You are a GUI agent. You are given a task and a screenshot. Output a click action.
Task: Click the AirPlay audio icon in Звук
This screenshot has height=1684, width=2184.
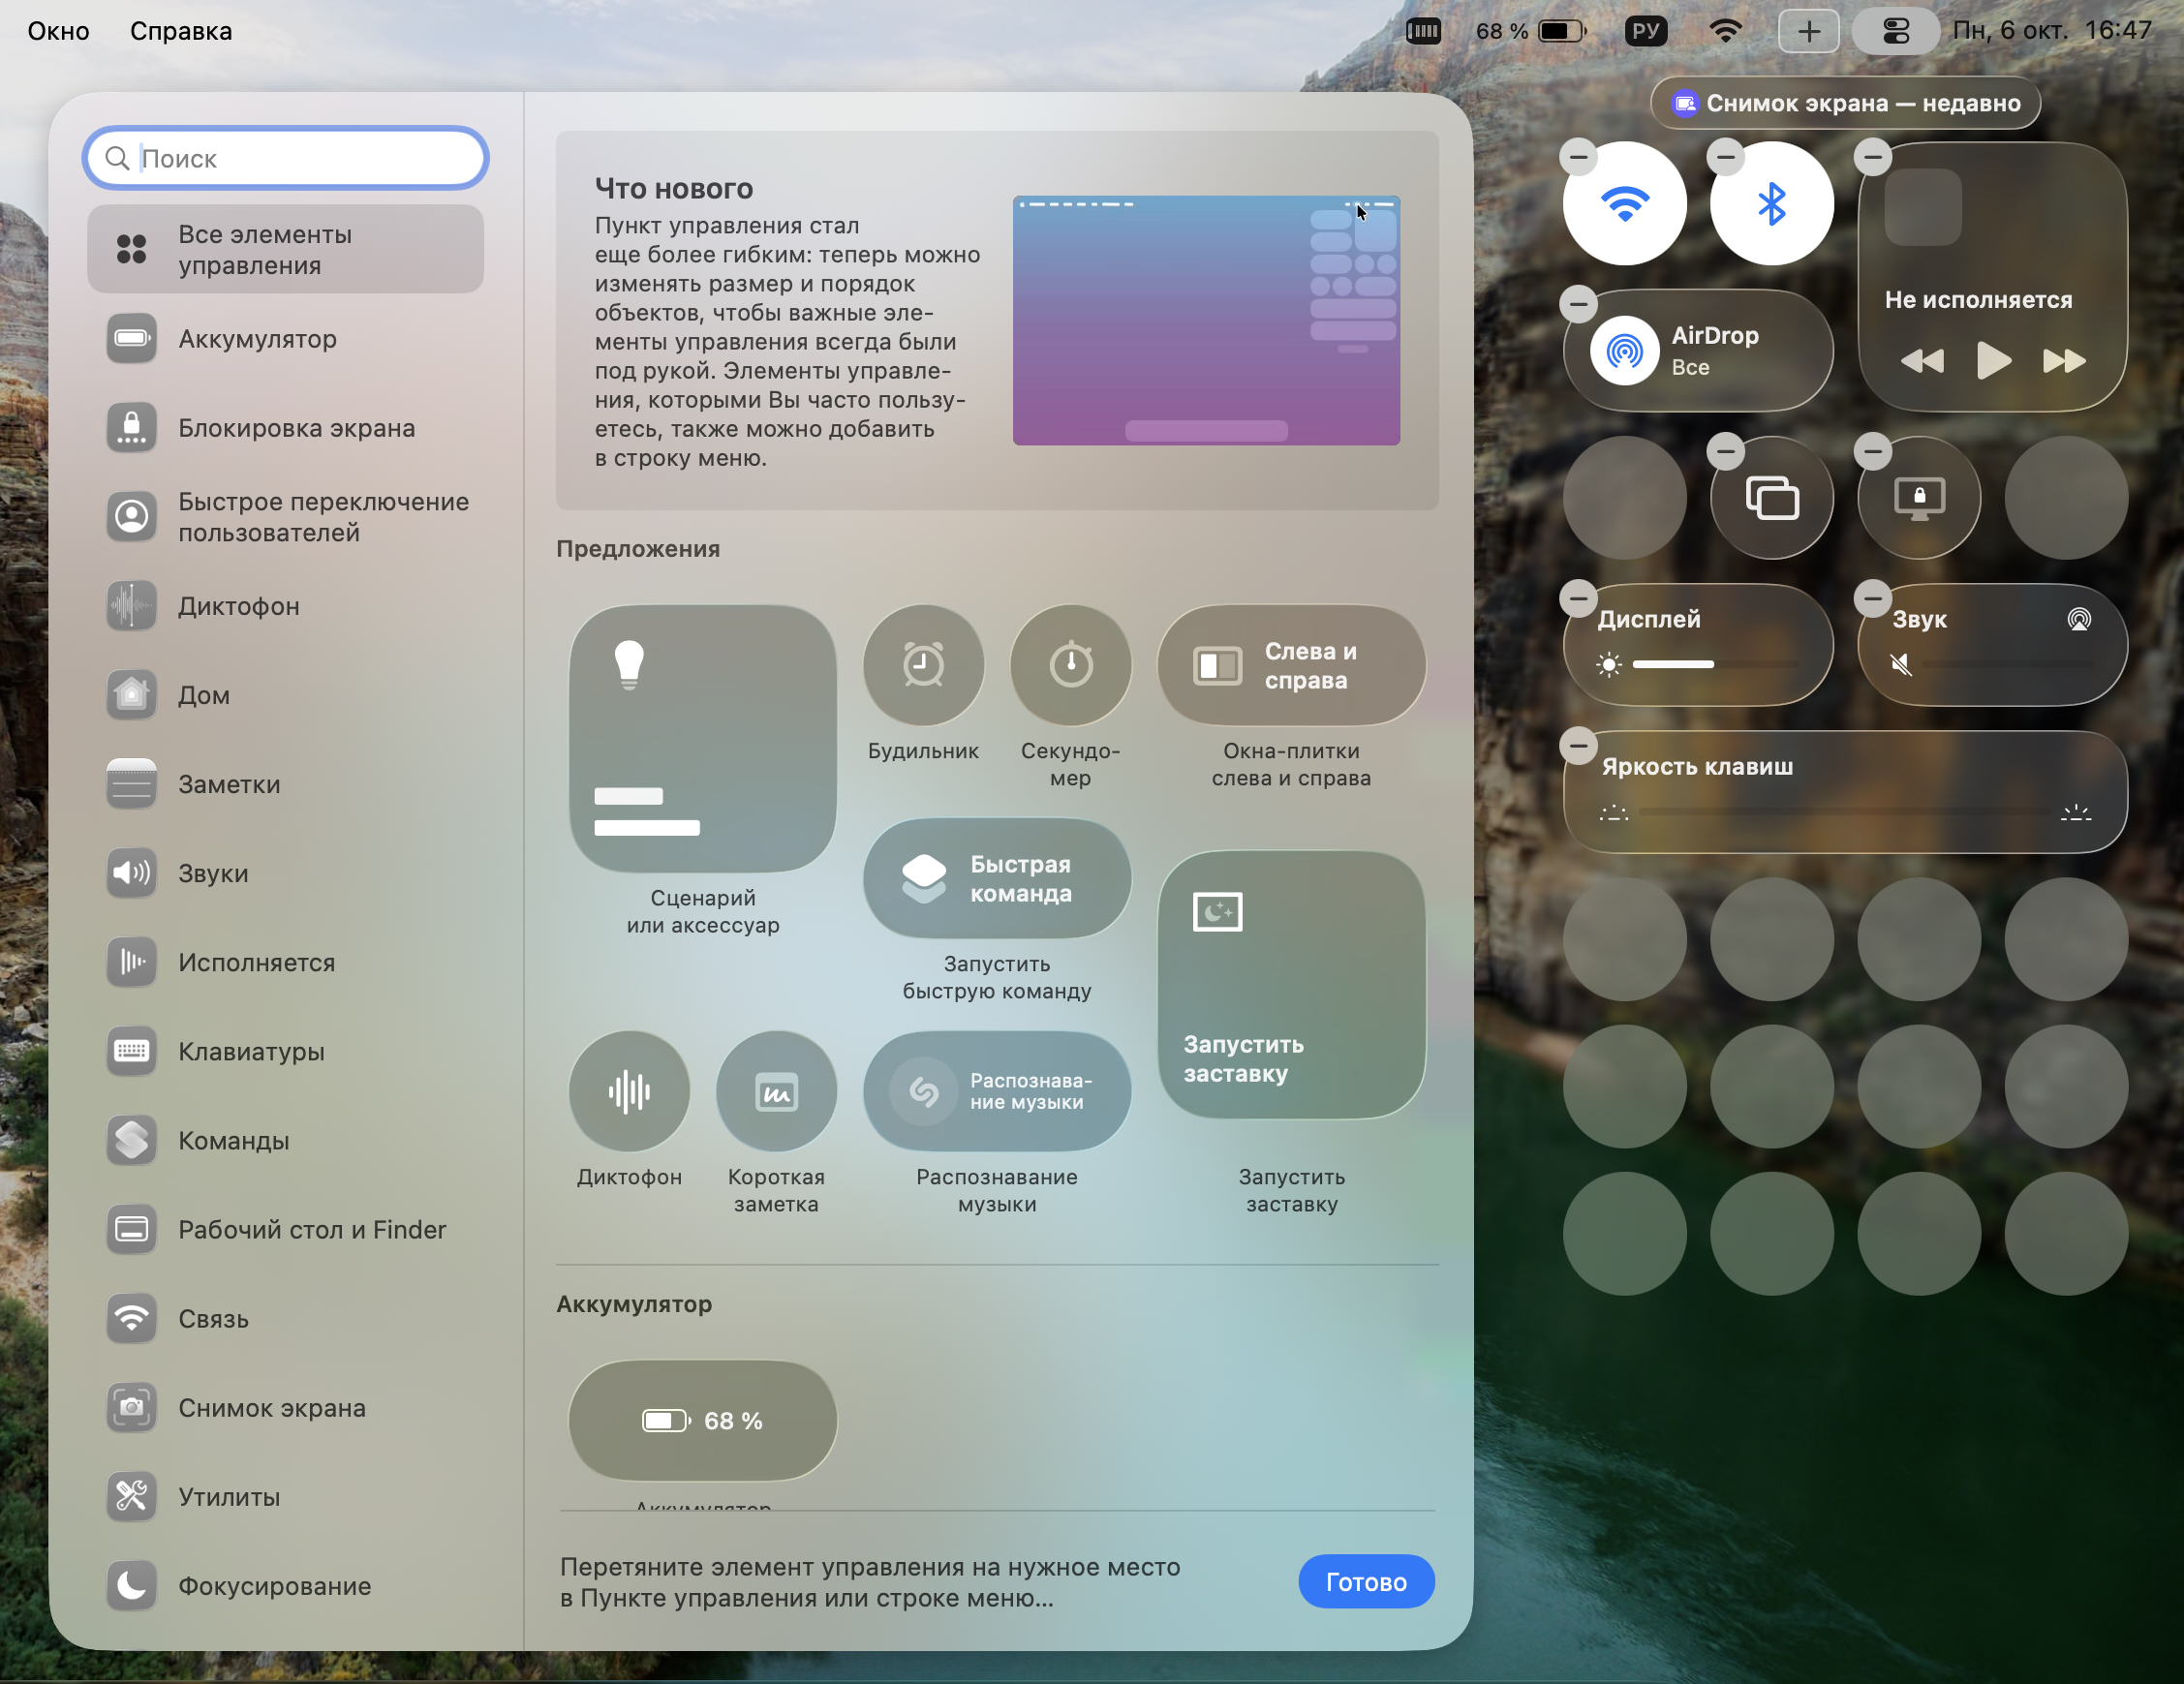pyautogui.click(x=2078, y=620)
